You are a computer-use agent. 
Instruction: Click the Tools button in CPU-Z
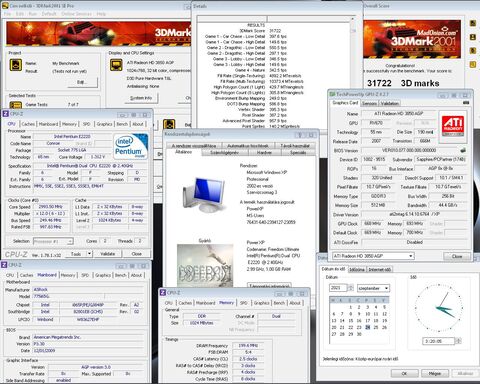76,254
